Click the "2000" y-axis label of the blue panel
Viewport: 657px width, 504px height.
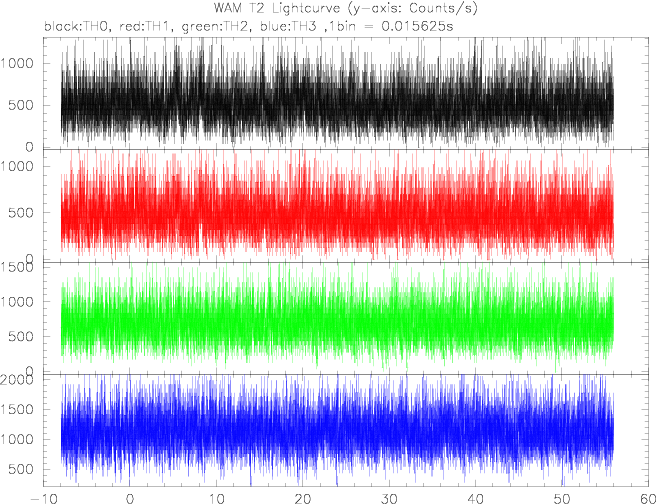(18, 380)
